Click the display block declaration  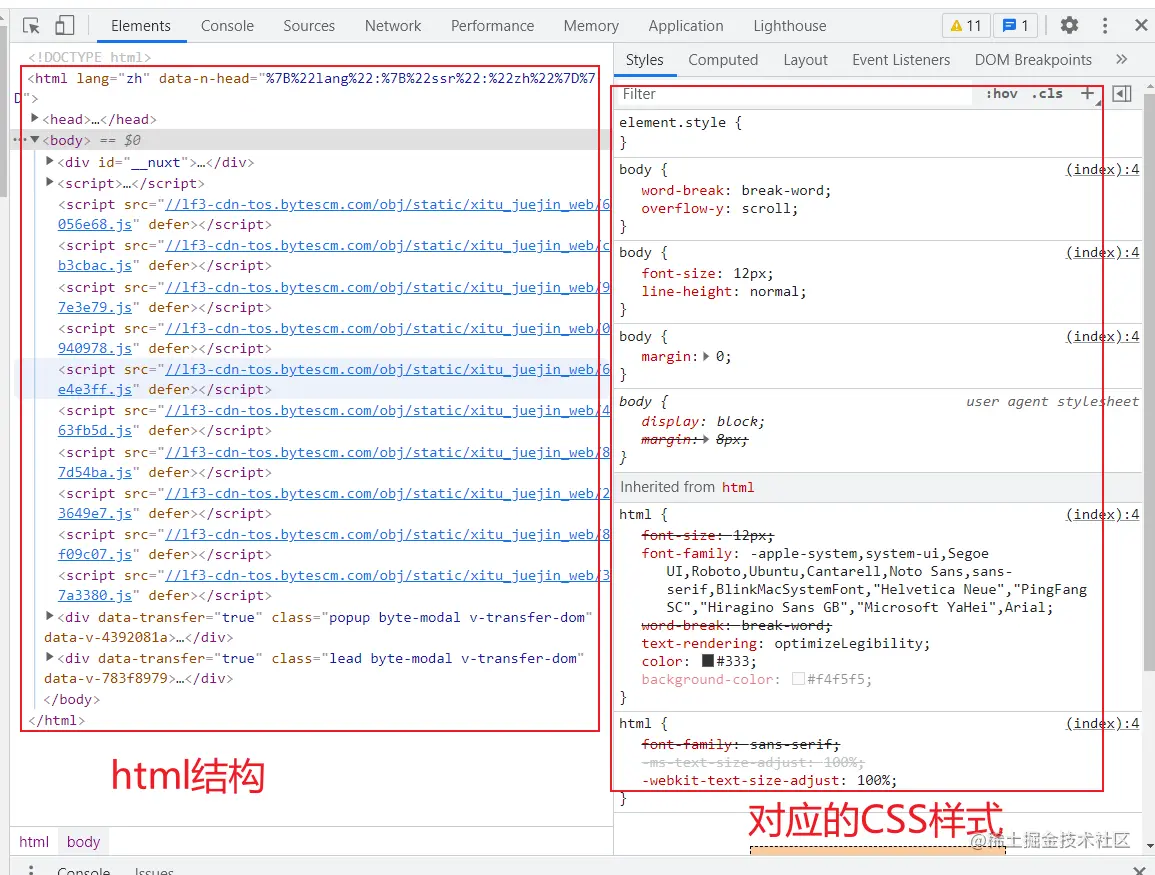703,422
